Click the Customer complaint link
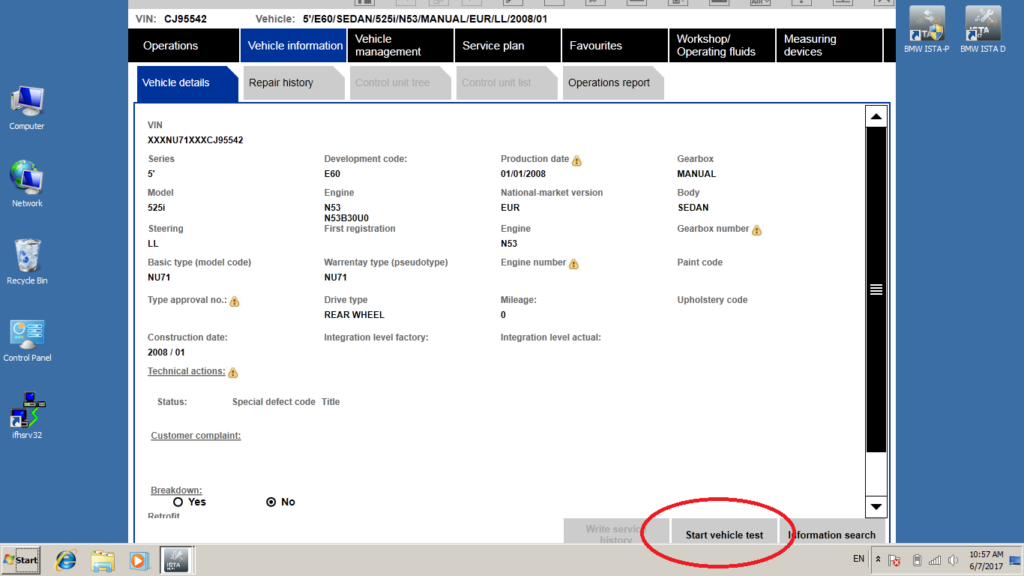Screen dimensions: 1024x576 click(196, 436)
